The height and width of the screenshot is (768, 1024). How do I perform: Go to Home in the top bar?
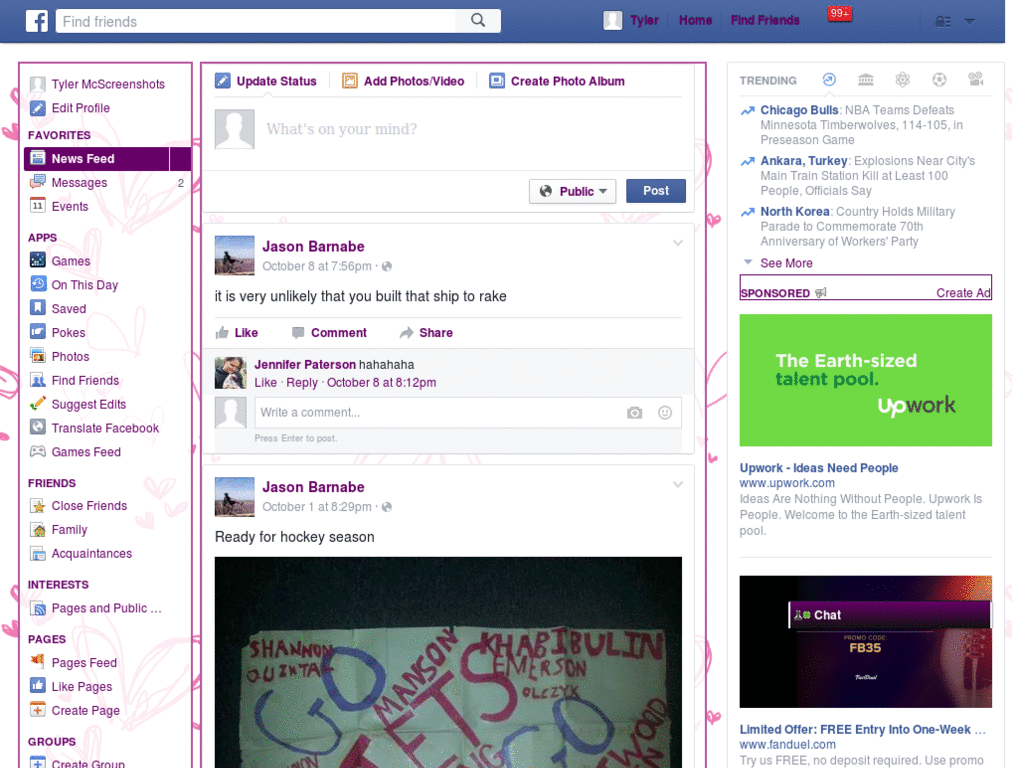[x=695, y=20]
